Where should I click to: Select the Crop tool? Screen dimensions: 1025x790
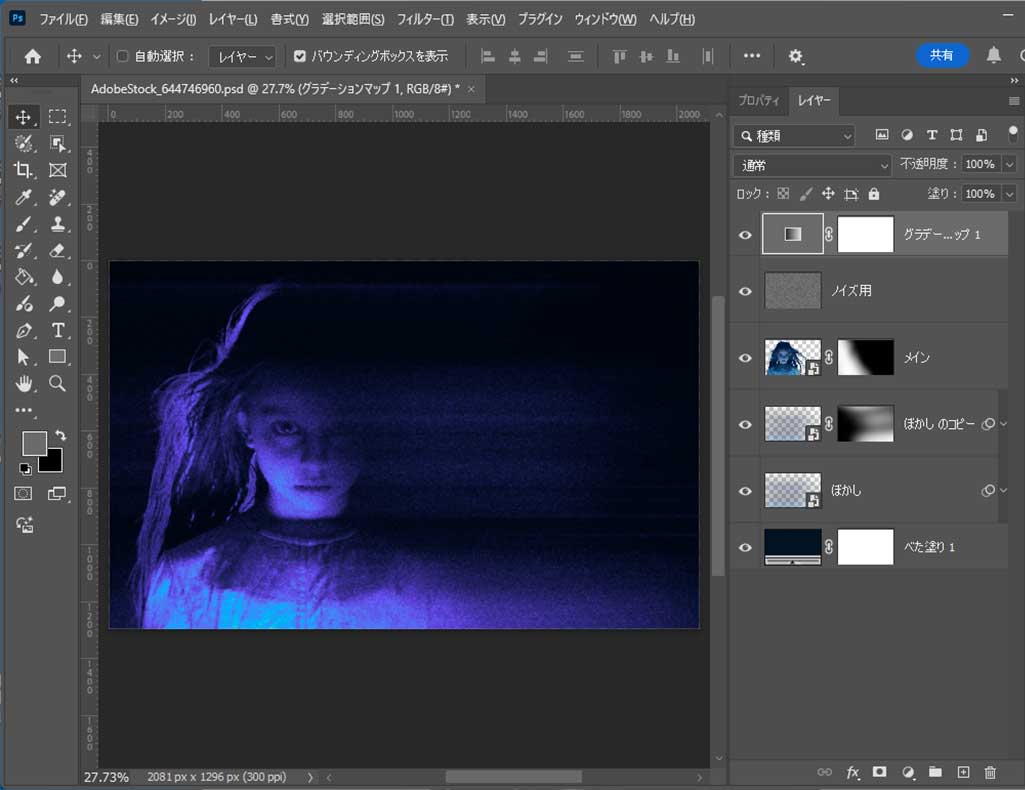pos(24,170)
